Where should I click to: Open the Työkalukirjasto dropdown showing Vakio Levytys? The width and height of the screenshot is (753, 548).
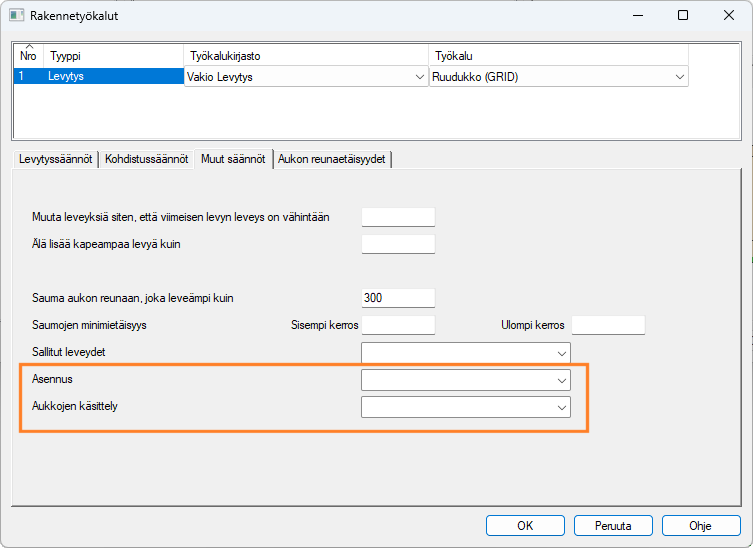click(x=306, y=77)
